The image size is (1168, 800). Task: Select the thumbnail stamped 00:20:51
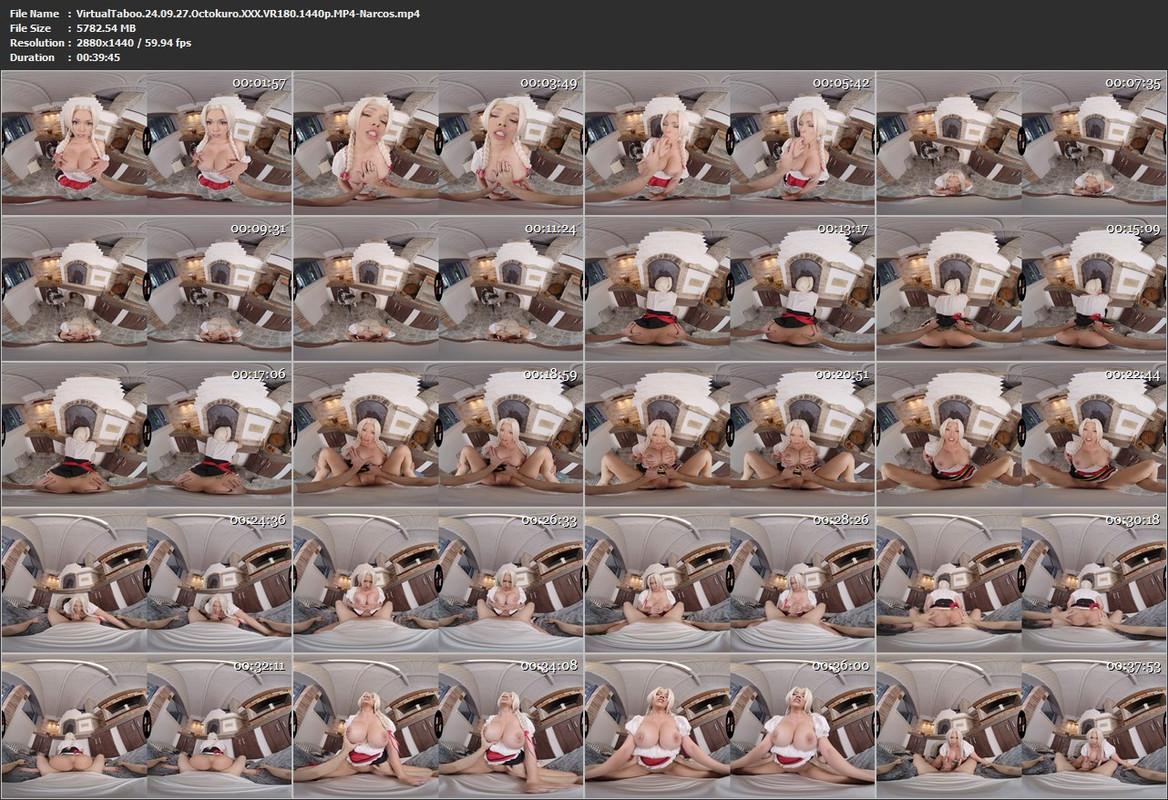[x=730, y=434]
